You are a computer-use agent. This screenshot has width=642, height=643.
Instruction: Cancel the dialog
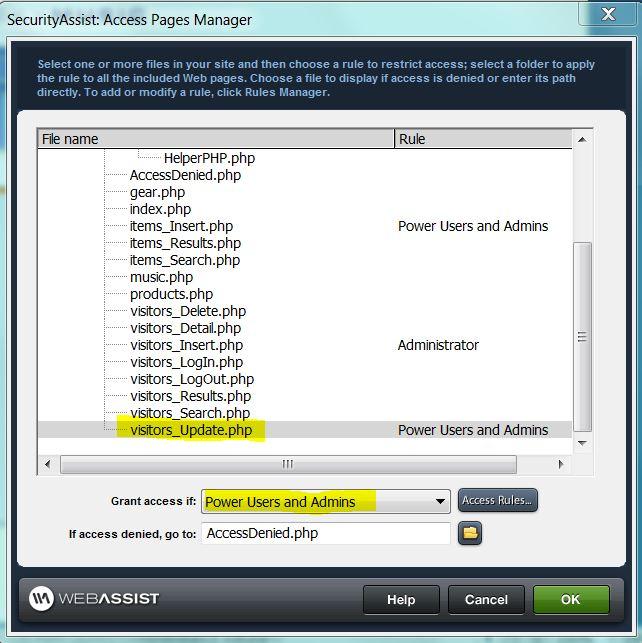click(x=486, y=600)
